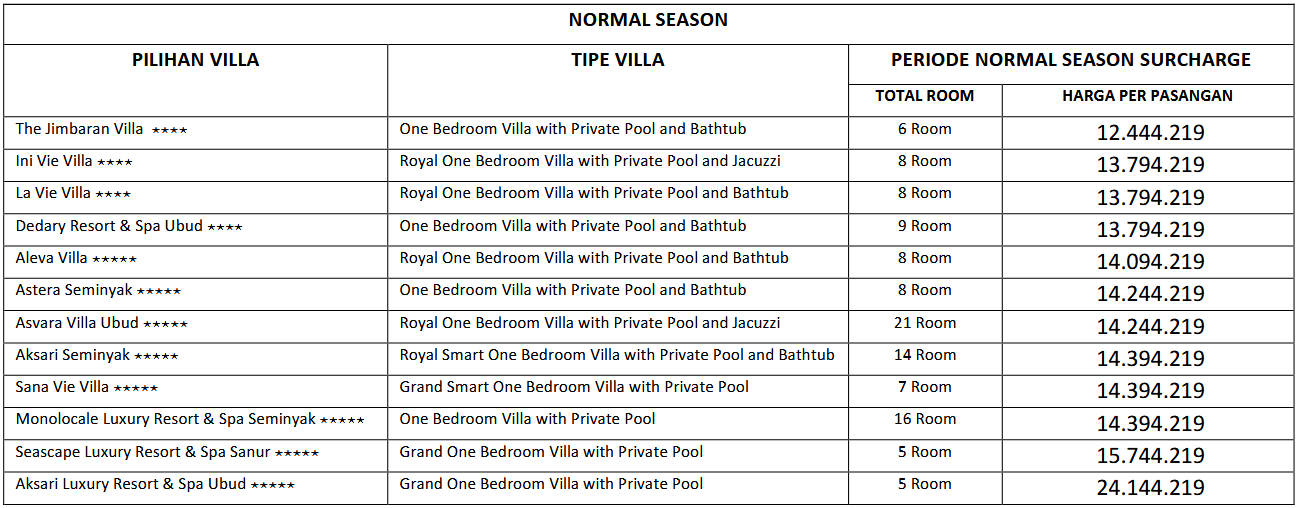This screenshot has height=508, width=1298.
Task: Select the Asvara Villa Ubud cell
Action: tap(101, 323)
